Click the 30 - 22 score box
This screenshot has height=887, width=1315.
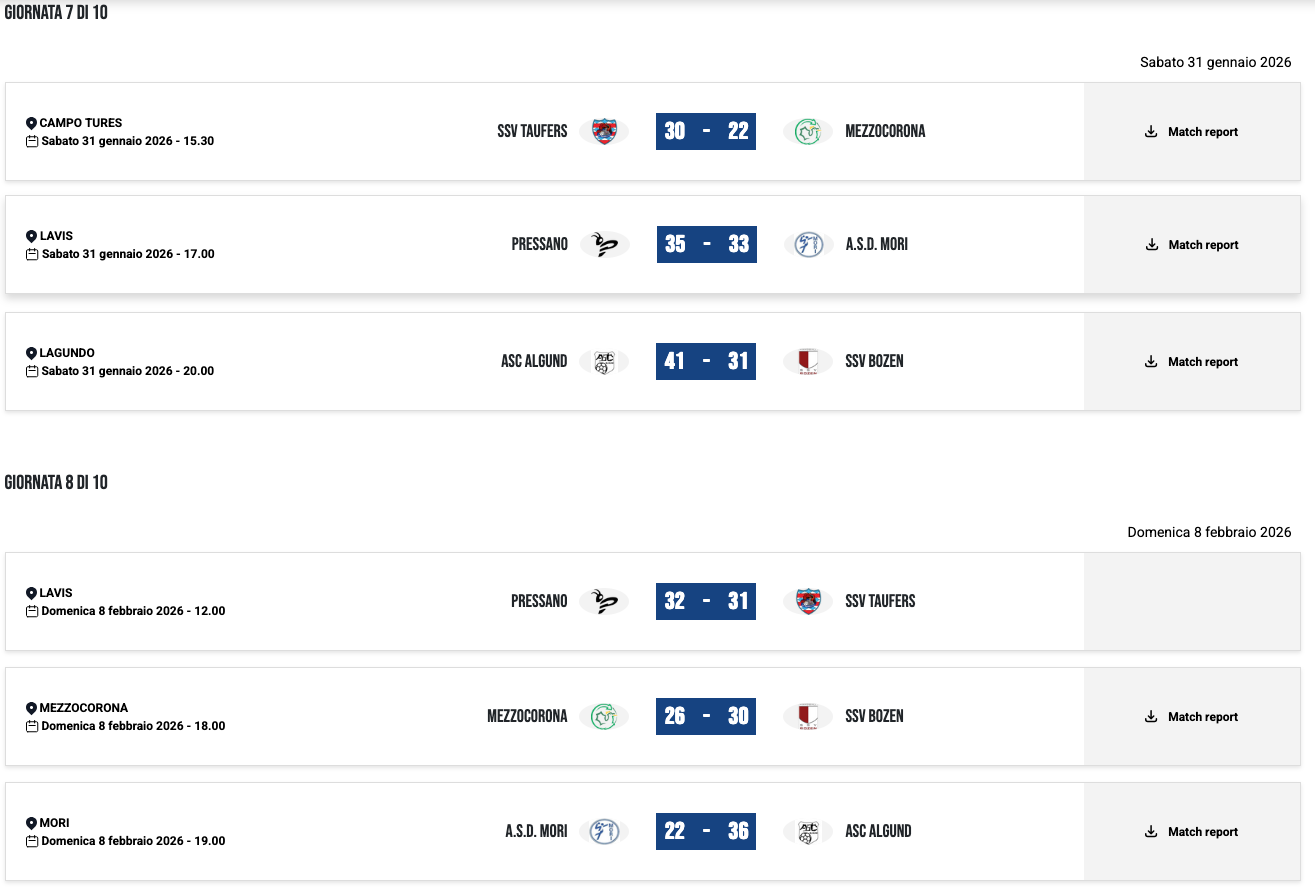706,131
